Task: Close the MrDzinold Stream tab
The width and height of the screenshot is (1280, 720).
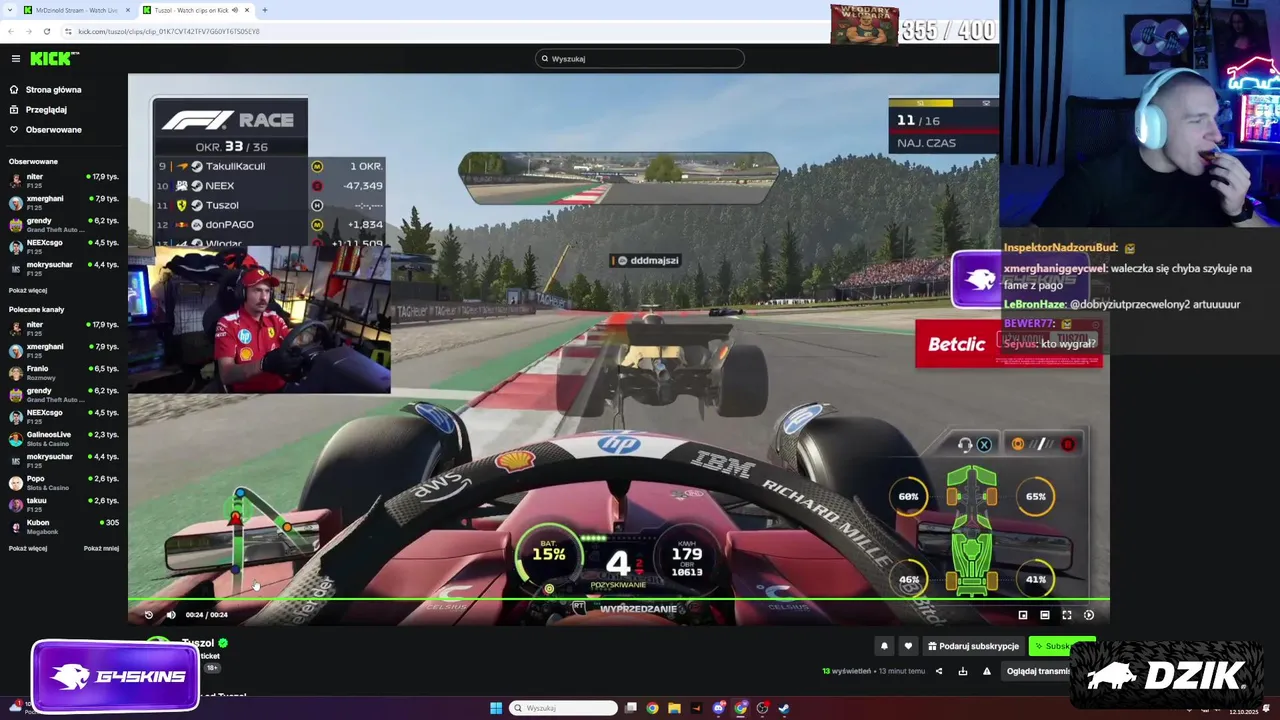Action: (126, 10)
